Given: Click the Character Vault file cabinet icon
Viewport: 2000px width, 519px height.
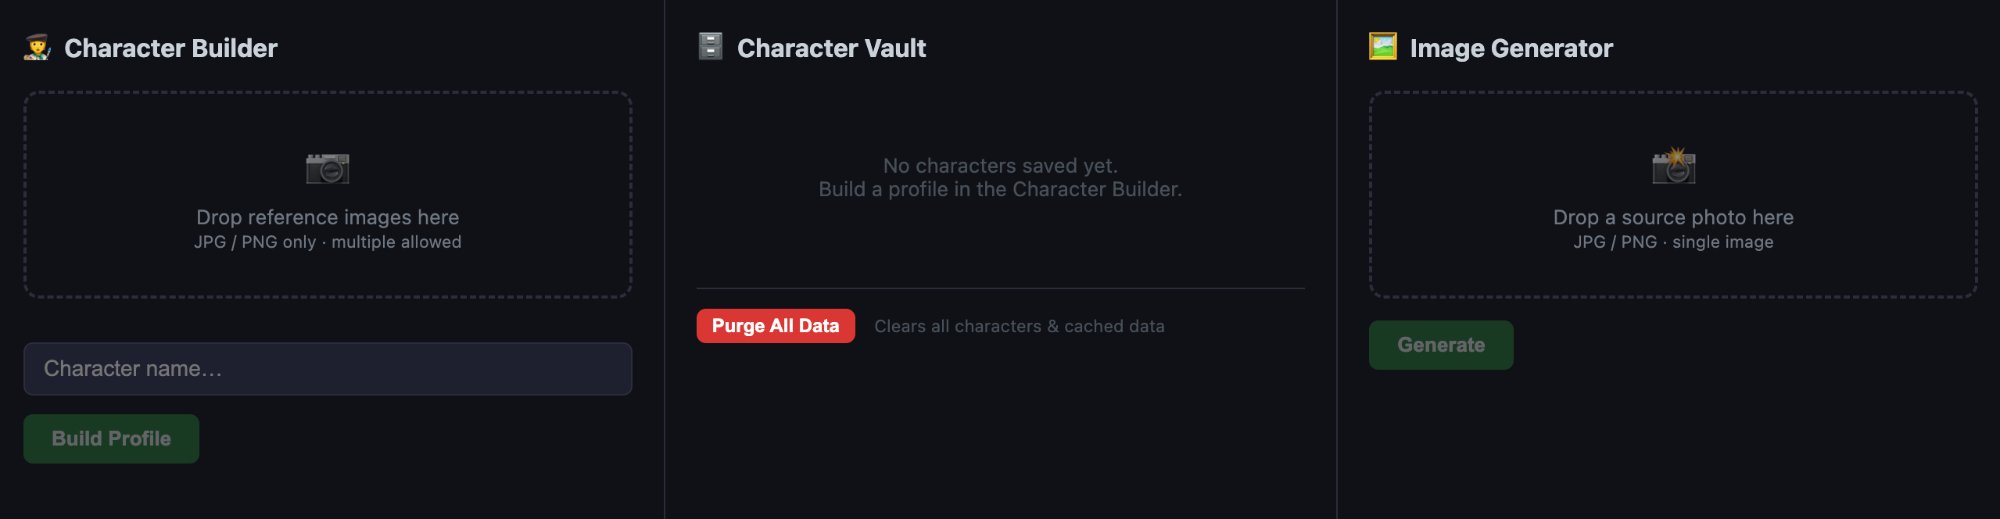Looking at the screenshot, I should coord(710,46).
